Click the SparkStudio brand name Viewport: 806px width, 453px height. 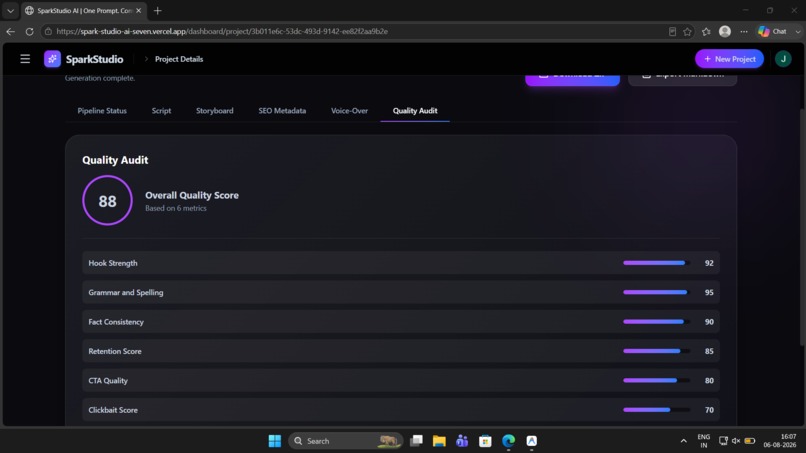[x=95, y=59]
